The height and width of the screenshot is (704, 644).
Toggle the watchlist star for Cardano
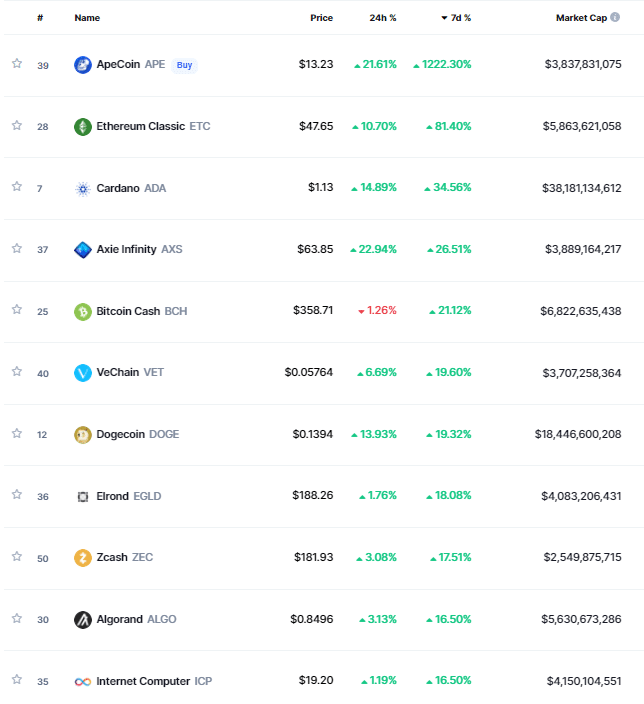click(x=17, y=187)
